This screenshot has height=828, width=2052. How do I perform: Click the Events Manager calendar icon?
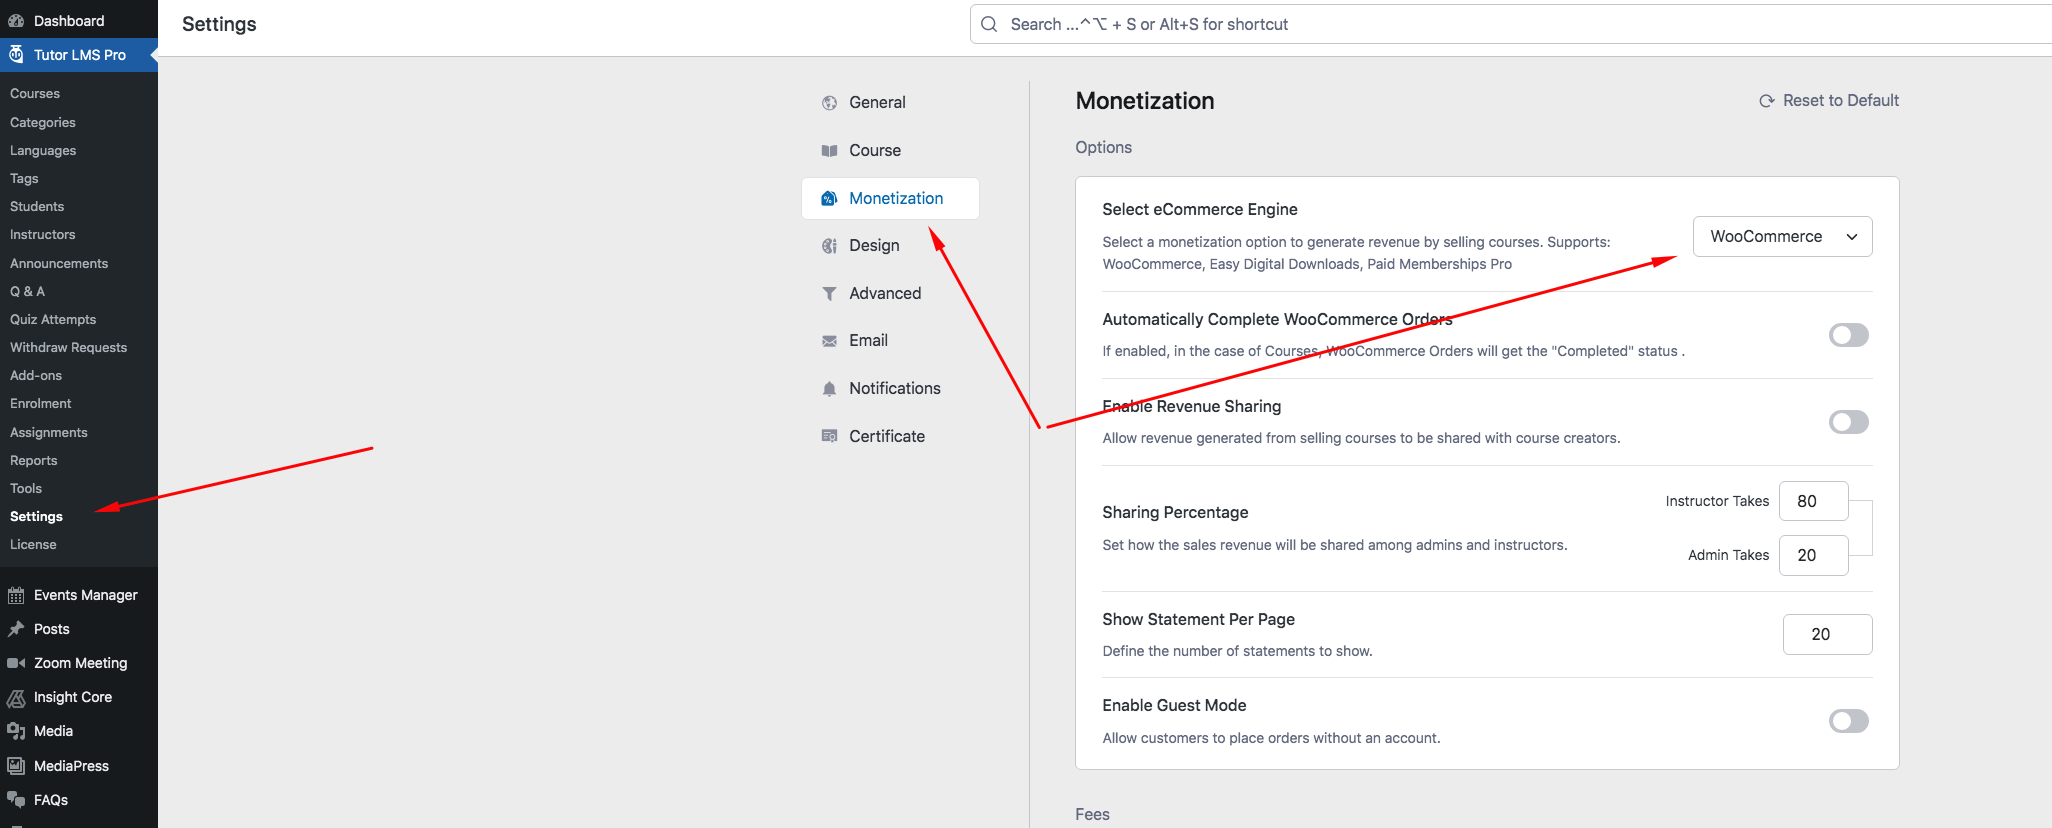[16, 595]
